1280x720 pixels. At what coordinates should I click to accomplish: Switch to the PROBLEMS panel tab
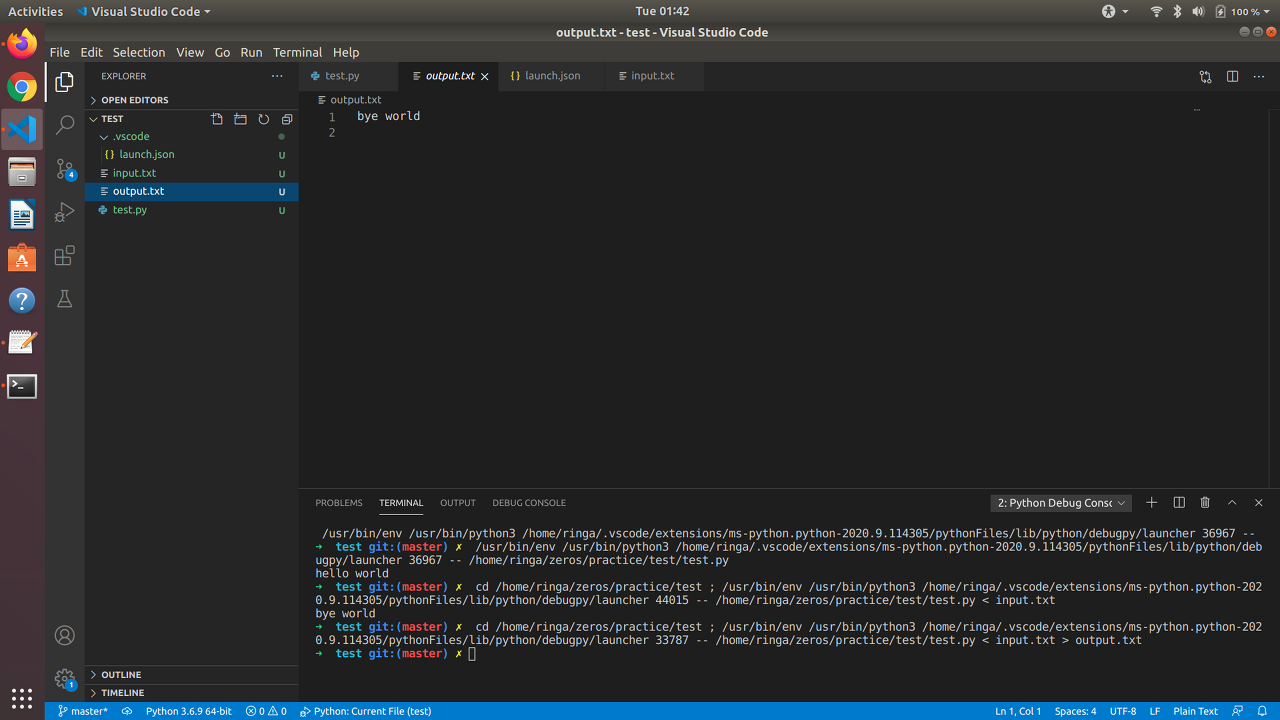[339, 503]
